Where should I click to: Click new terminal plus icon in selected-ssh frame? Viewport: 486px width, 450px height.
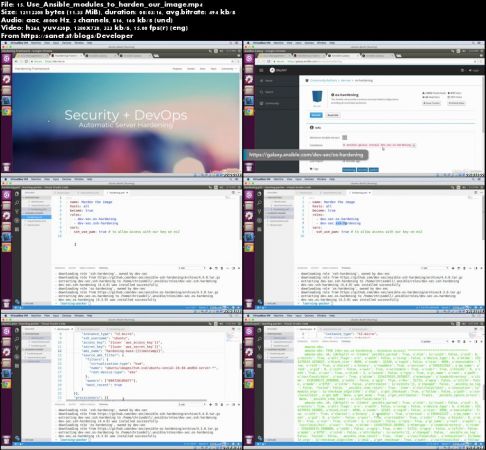click(453, 268)
